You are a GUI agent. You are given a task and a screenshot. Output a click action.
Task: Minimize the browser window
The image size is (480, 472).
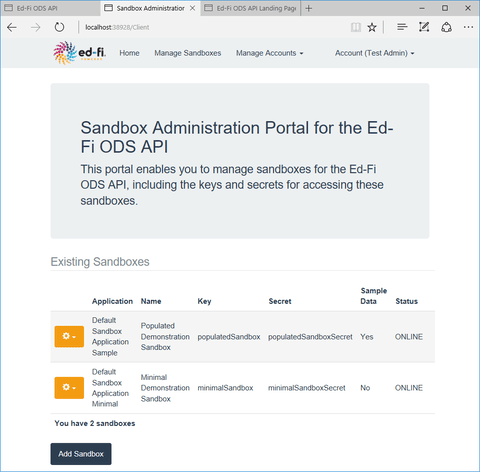[x=422, y=8]
